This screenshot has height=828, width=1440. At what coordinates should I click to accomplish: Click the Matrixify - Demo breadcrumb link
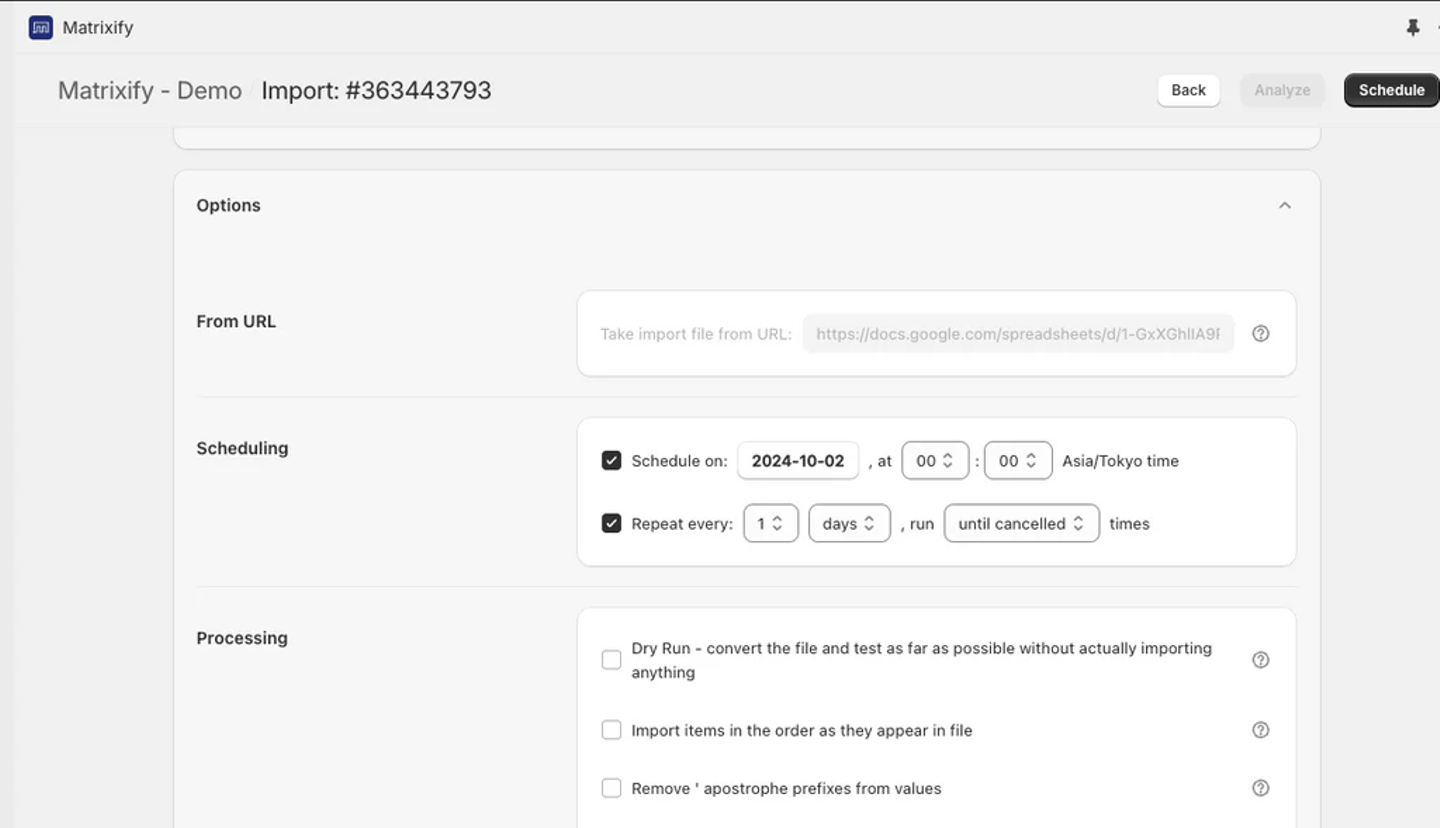[150, 90]
